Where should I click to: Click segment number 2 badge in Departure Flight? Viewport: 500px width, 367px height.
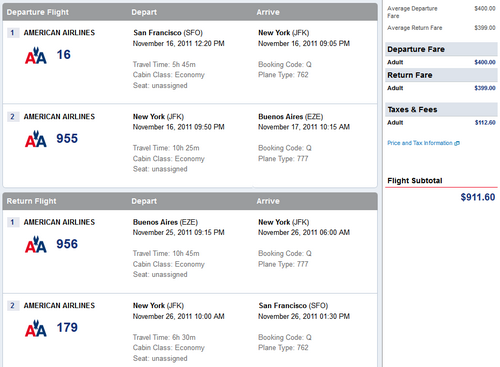click(x=13, y=117)
